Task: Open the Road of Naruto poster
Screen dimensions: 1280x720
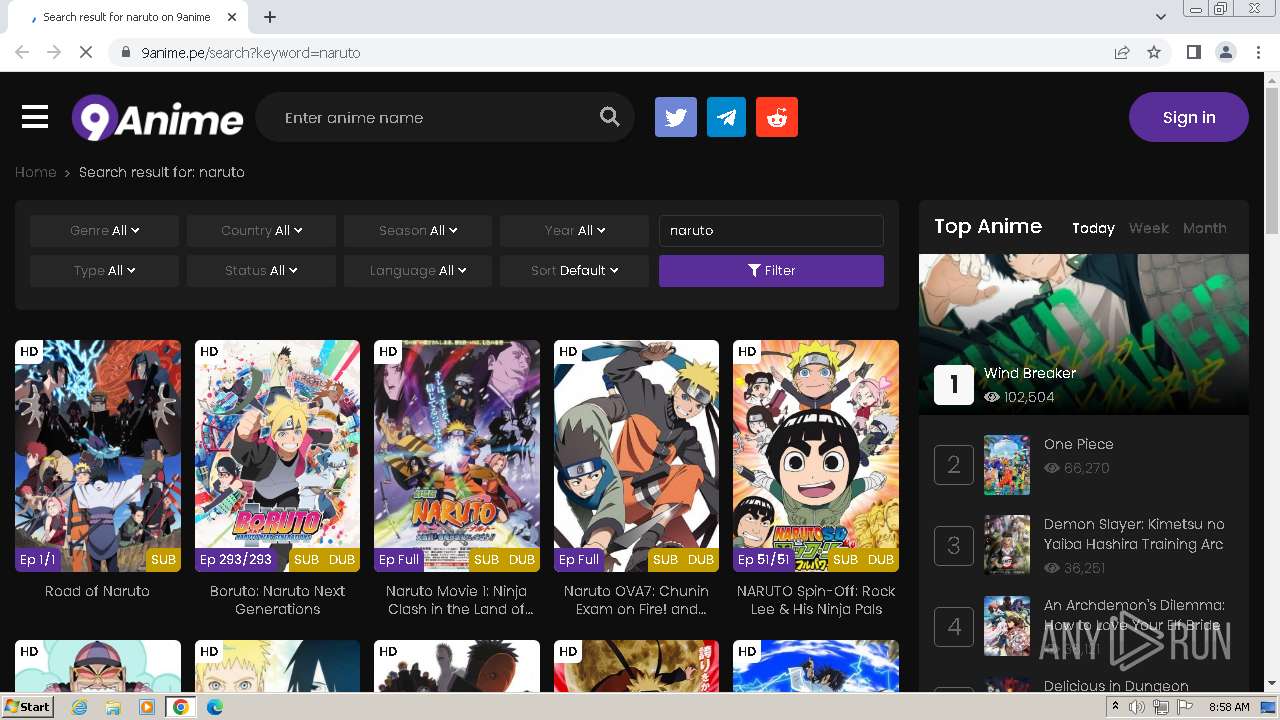Action: (98, 456)
